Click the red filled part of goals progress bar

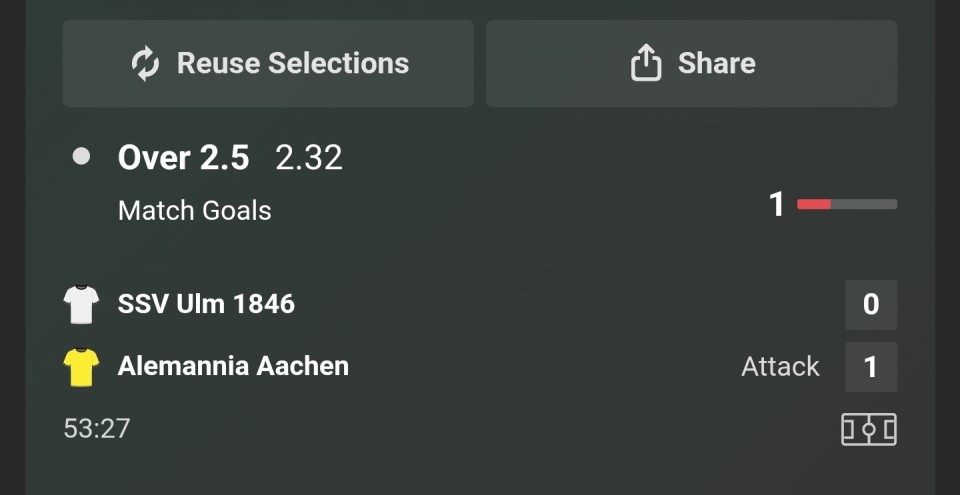coord(813,205)
